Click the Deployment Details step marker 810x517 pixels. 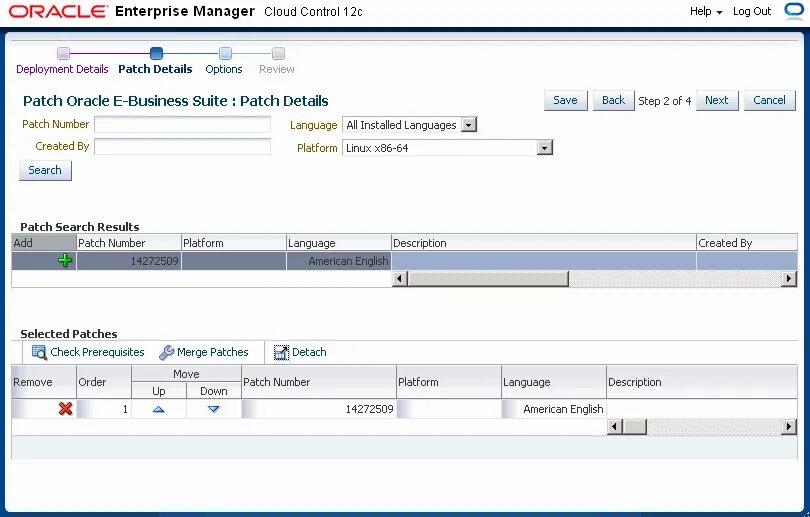click(63, 53)
